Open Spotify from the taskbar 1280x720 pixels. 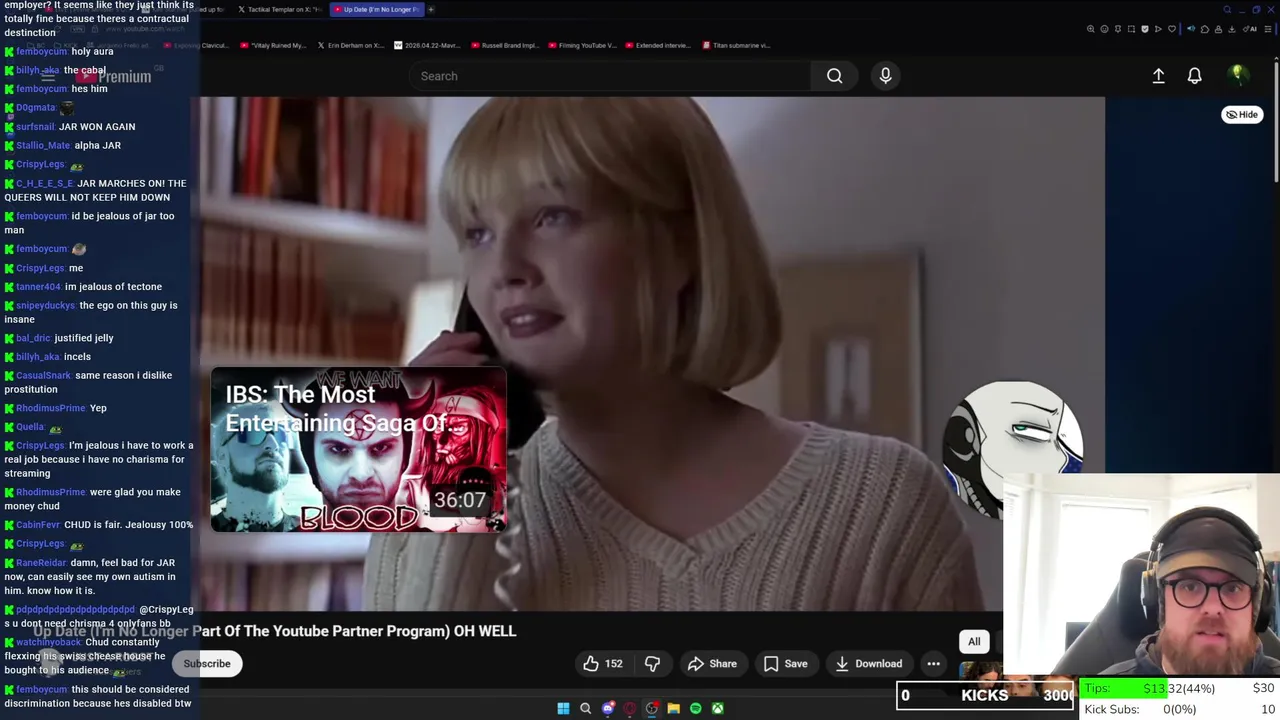(x=695, y=708)
